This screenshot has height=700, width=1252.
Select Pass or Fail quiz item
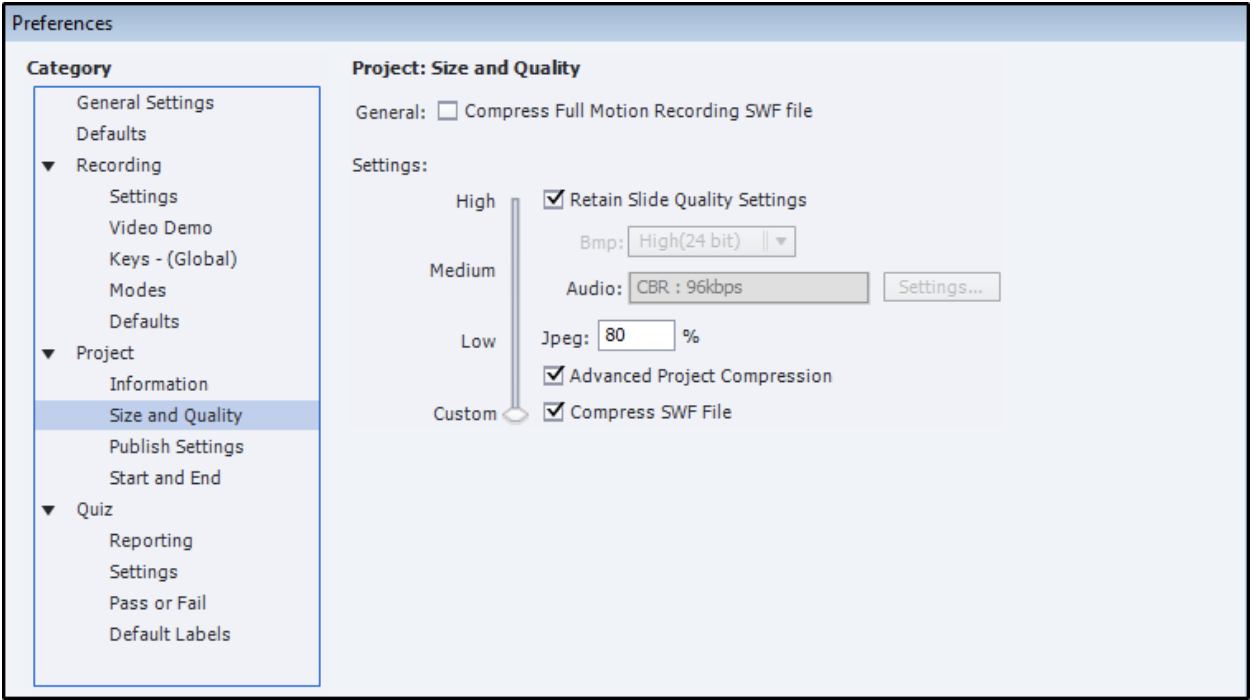pos(158,603)
